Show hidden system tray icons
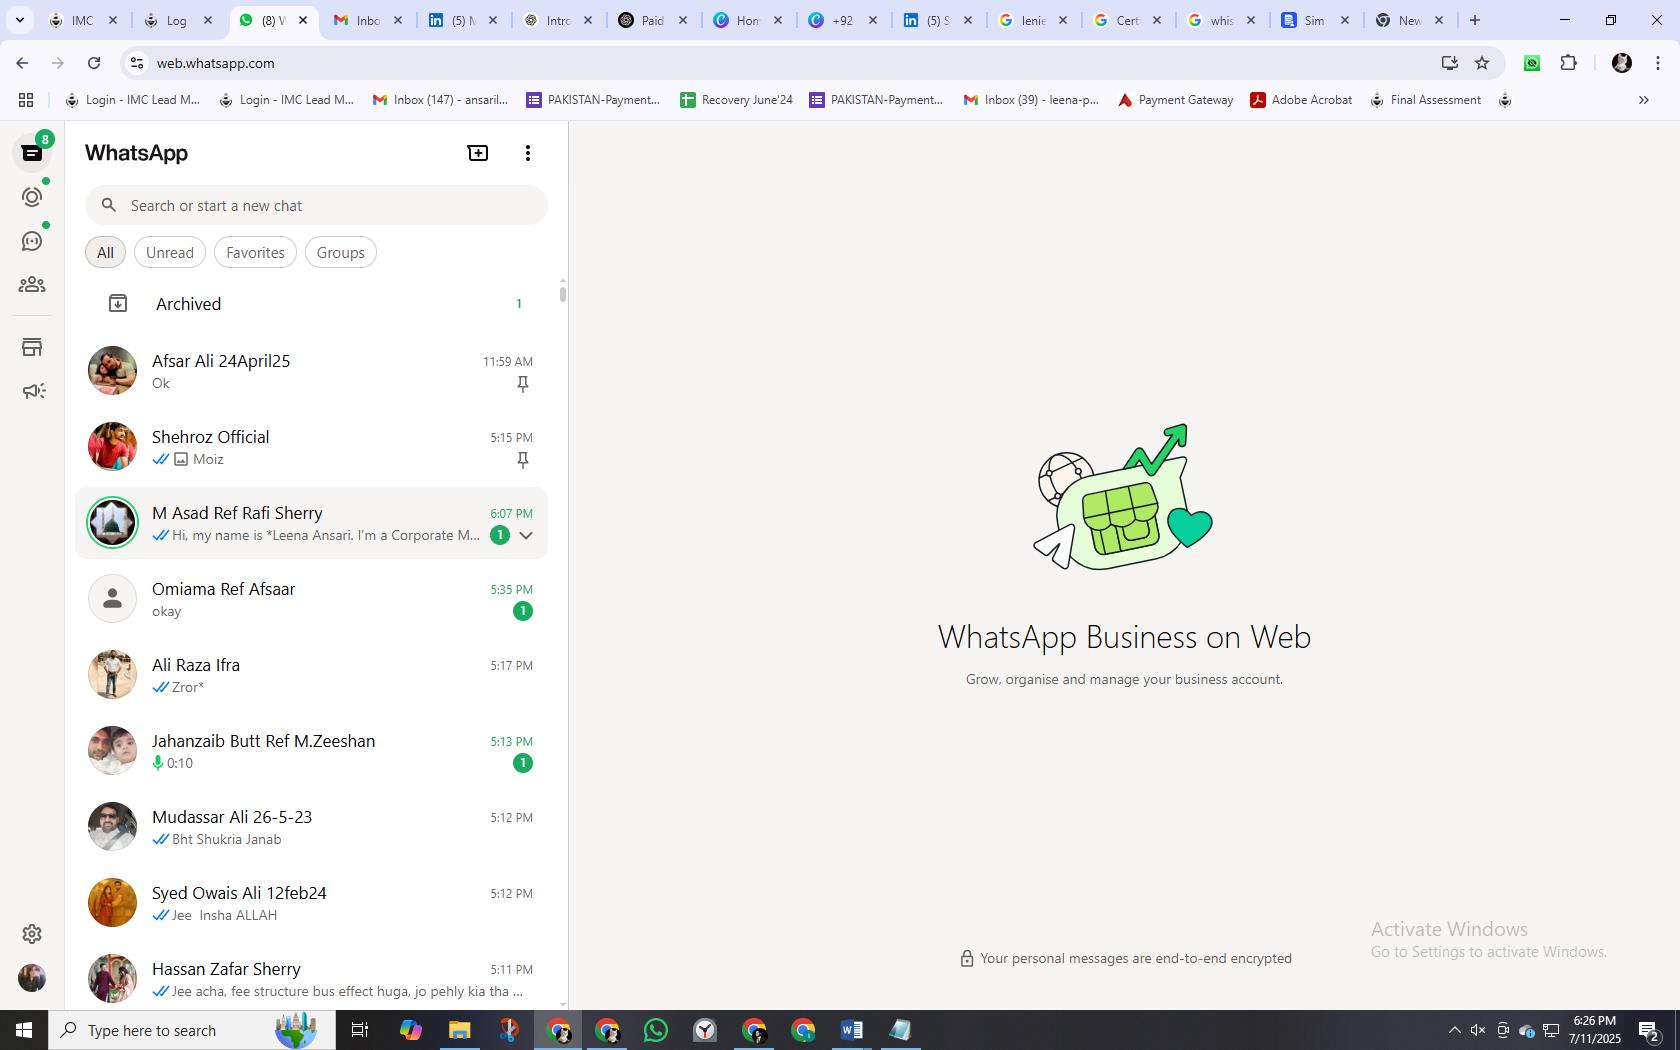Image resolution: width=1680 pixels, height=1050 pixels. pyautogui.click(x=1455, y=1030)
